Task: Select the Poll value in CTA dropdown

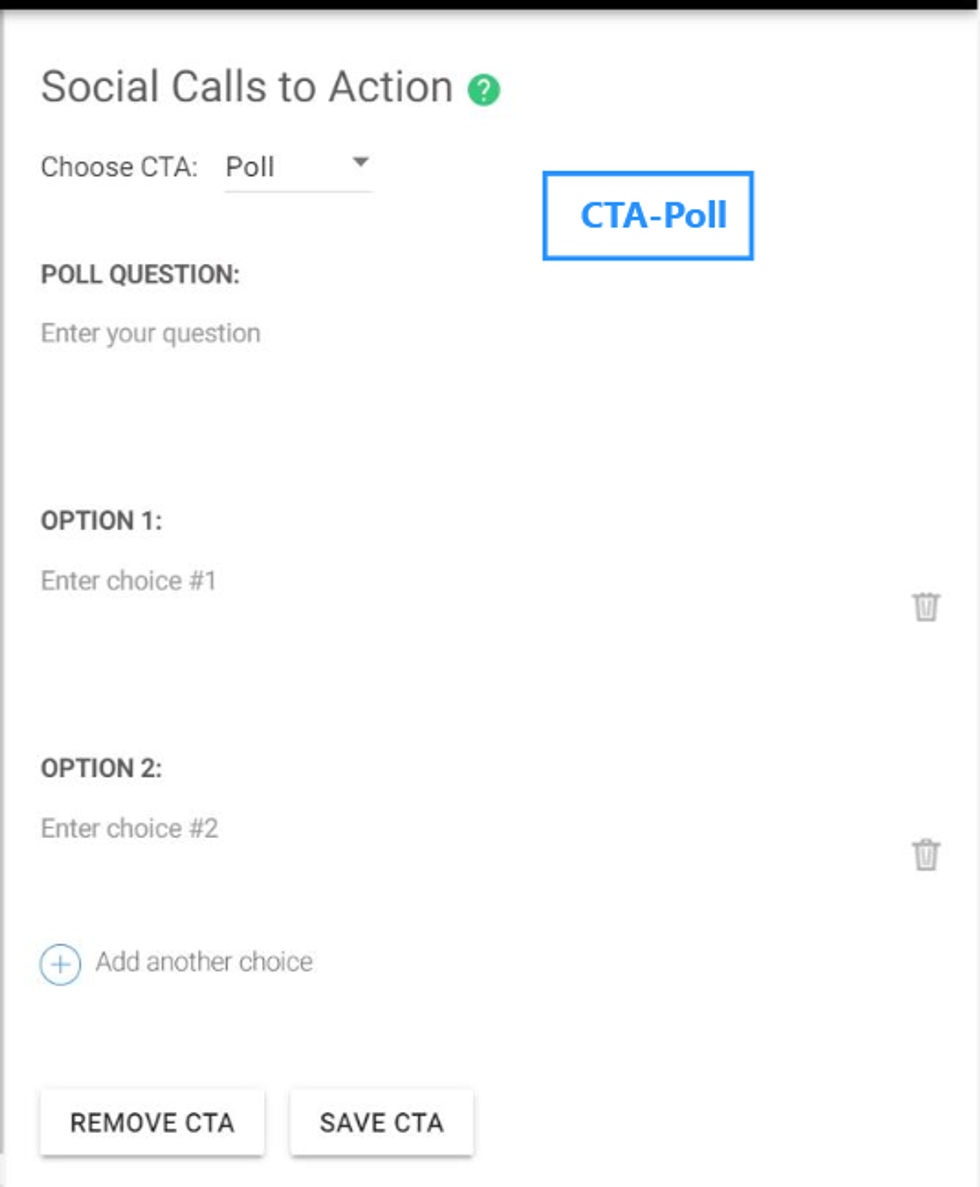Action: pyautogui.click(x=250, y=166)
